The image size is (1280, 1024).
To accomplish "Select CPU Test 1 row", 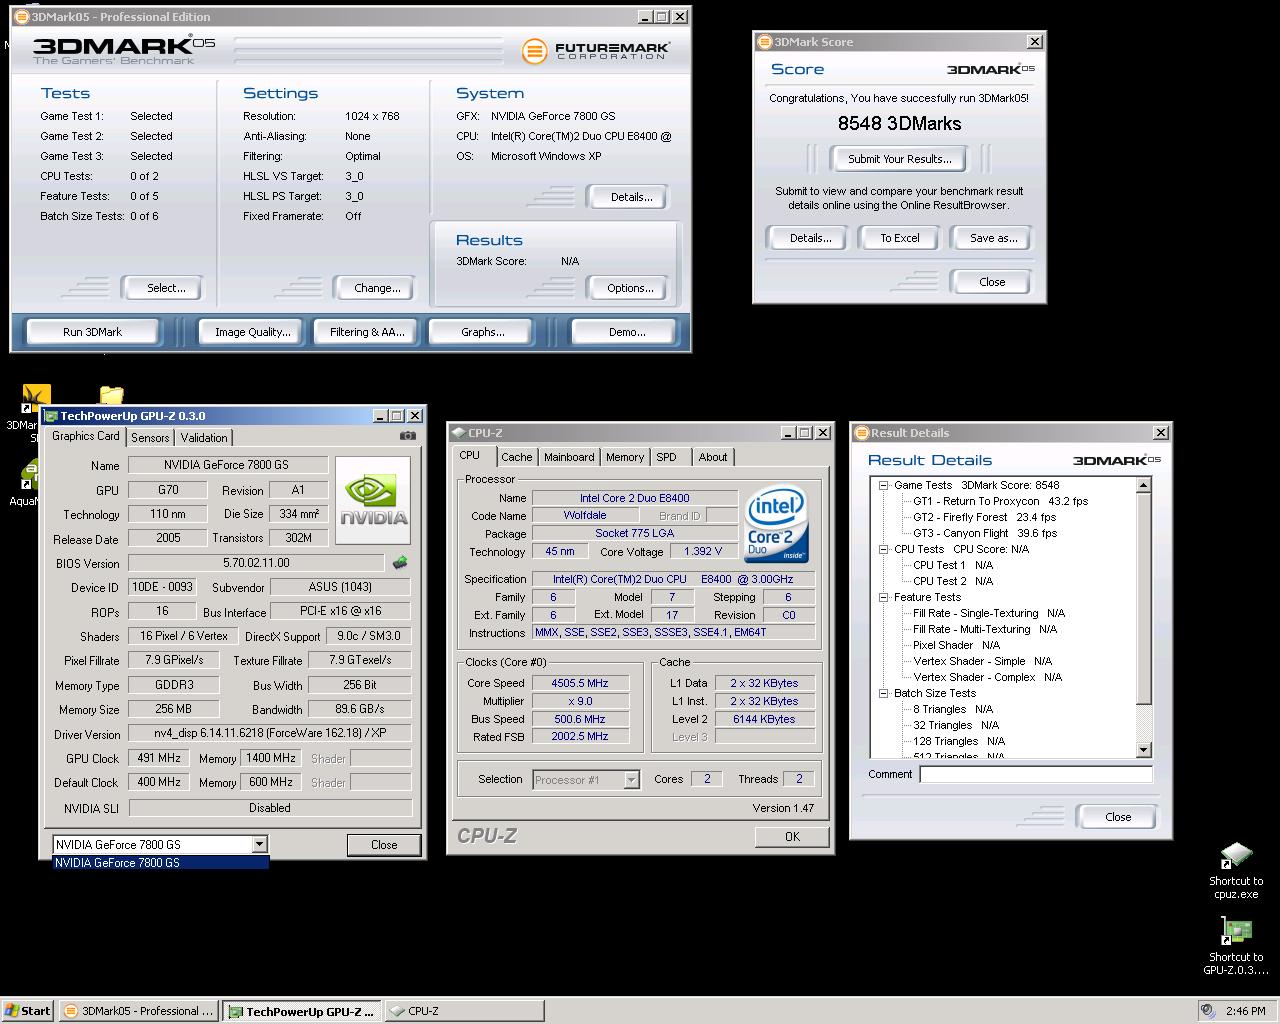I will tap(952, 565).
